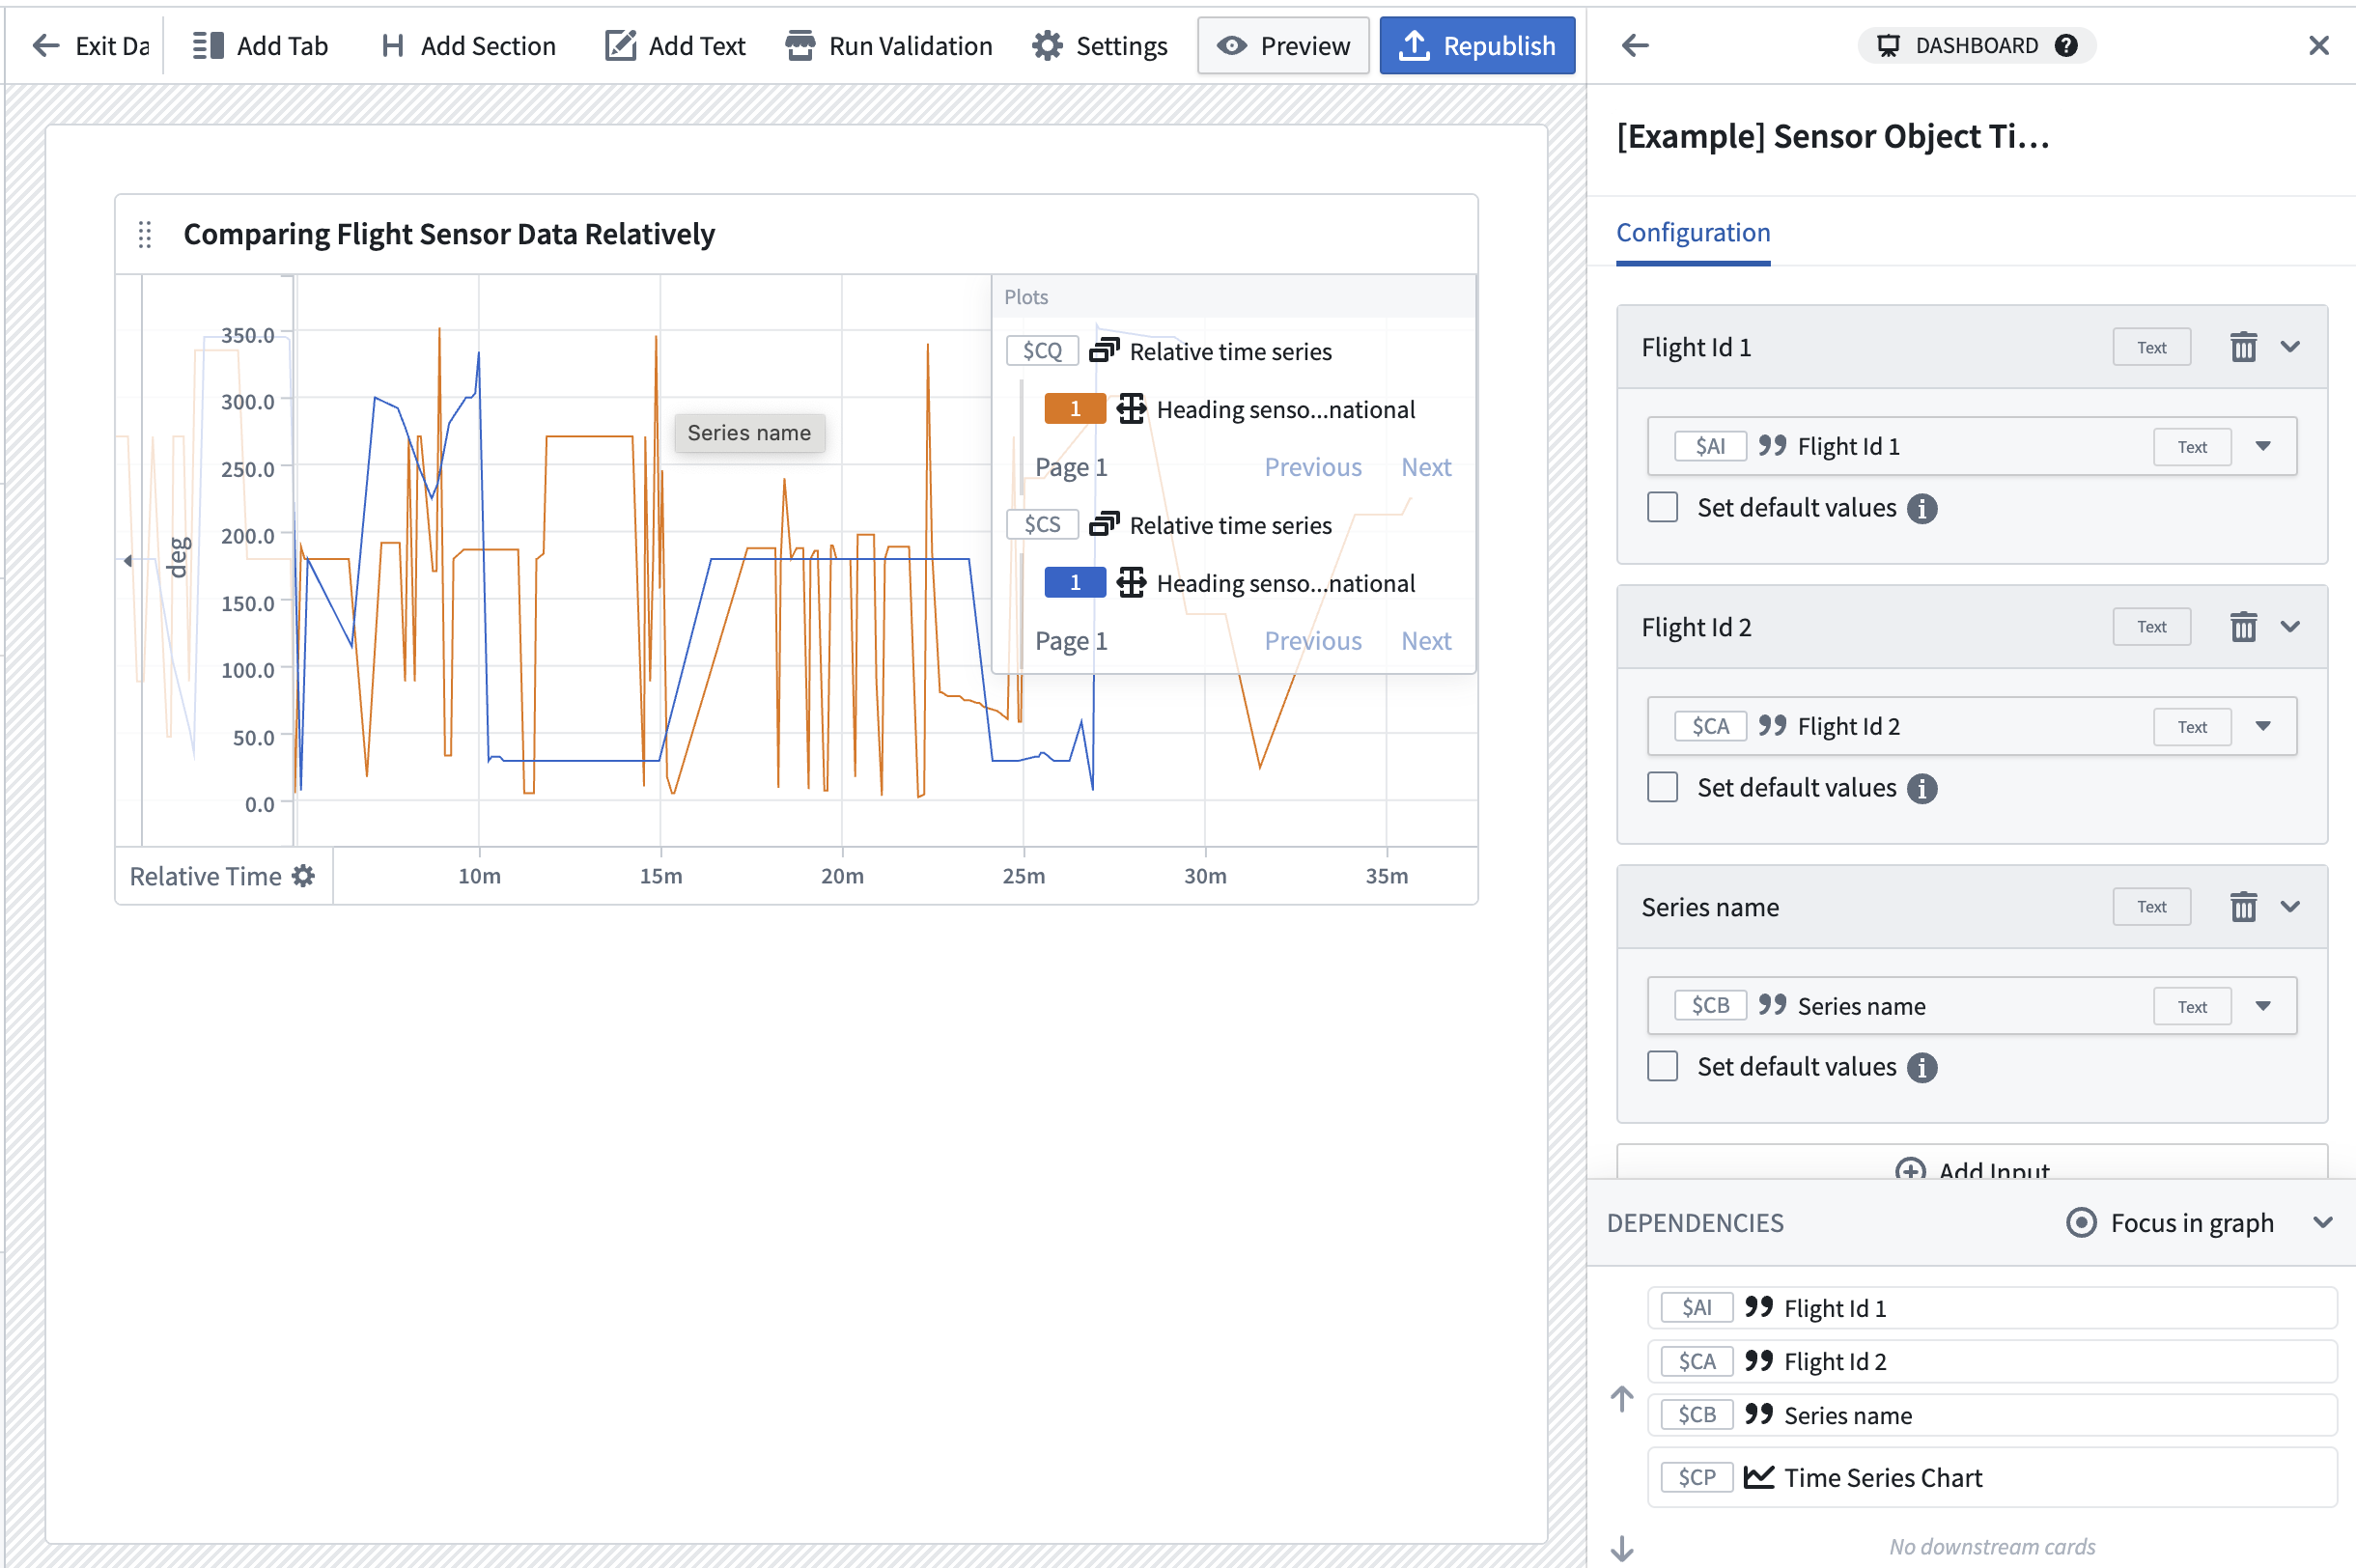This screenshot has width=2356, height=1568.
Task: Click the Add Text toolbar button
Action: pos(675,46)
